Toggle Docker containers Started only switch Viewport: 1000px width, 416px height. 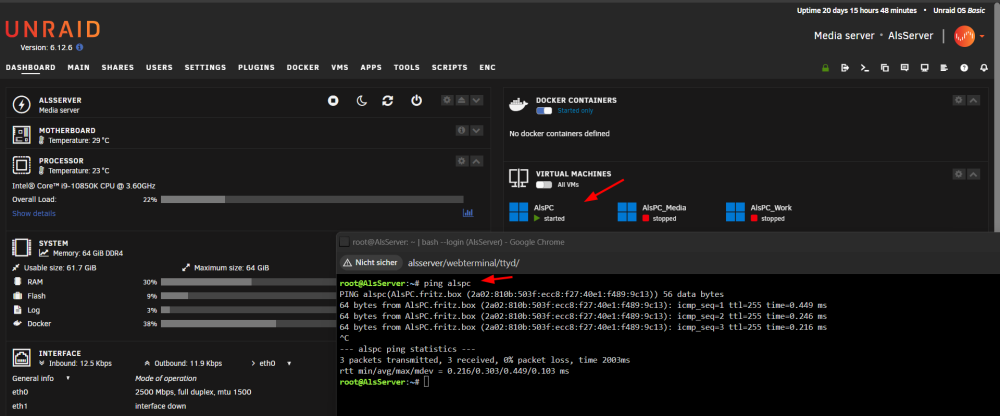[x=544, y=110]
